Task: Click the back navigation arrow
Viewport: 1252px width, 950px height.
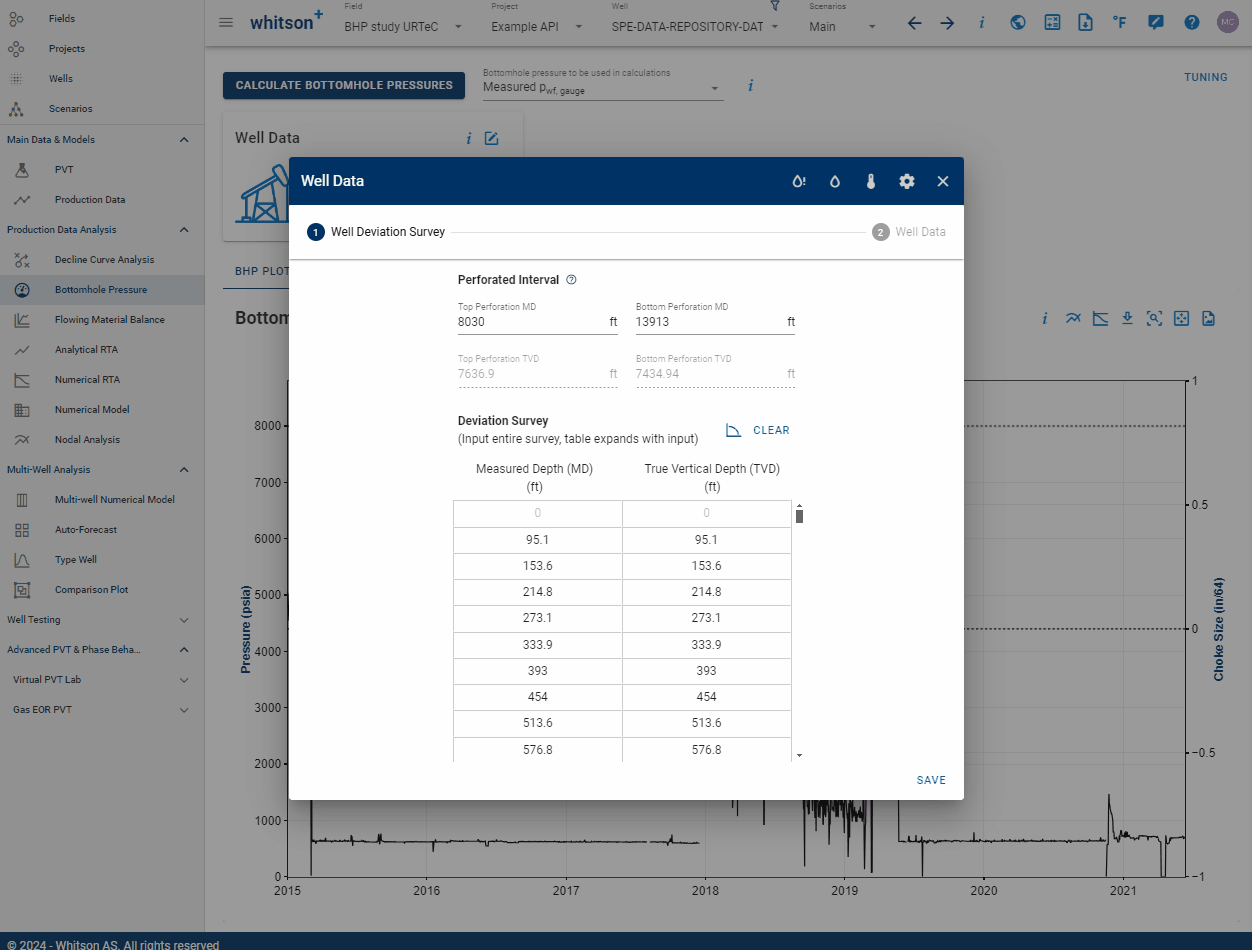Action: [914, 22]
